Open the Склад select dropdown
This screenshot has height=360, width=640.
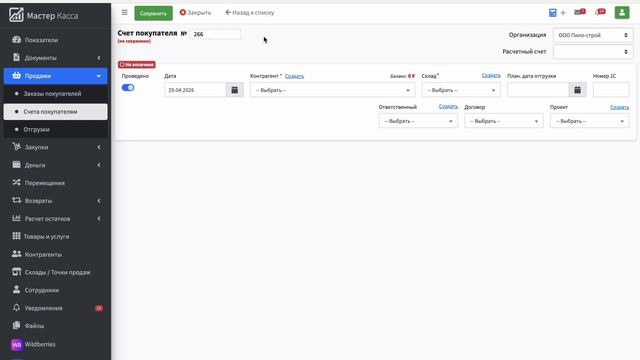pos(461,90)
